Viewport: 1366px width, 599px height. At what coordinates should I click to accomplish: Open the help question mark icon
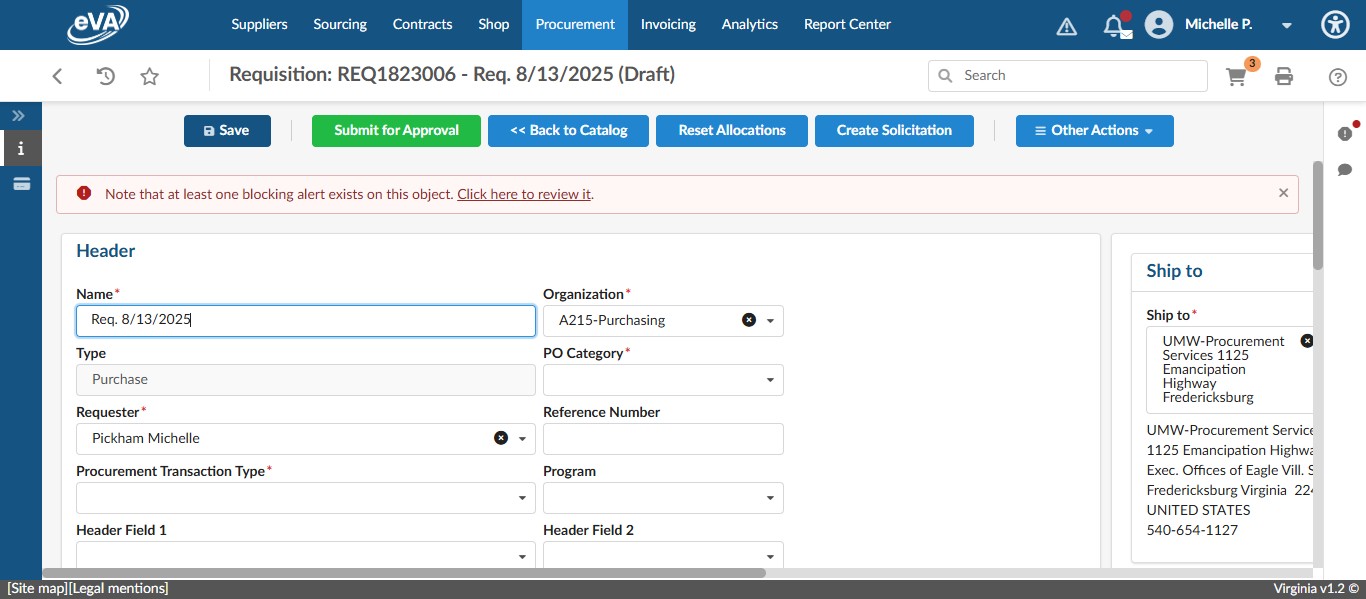pyautogui.click(x=1338, y=76)
